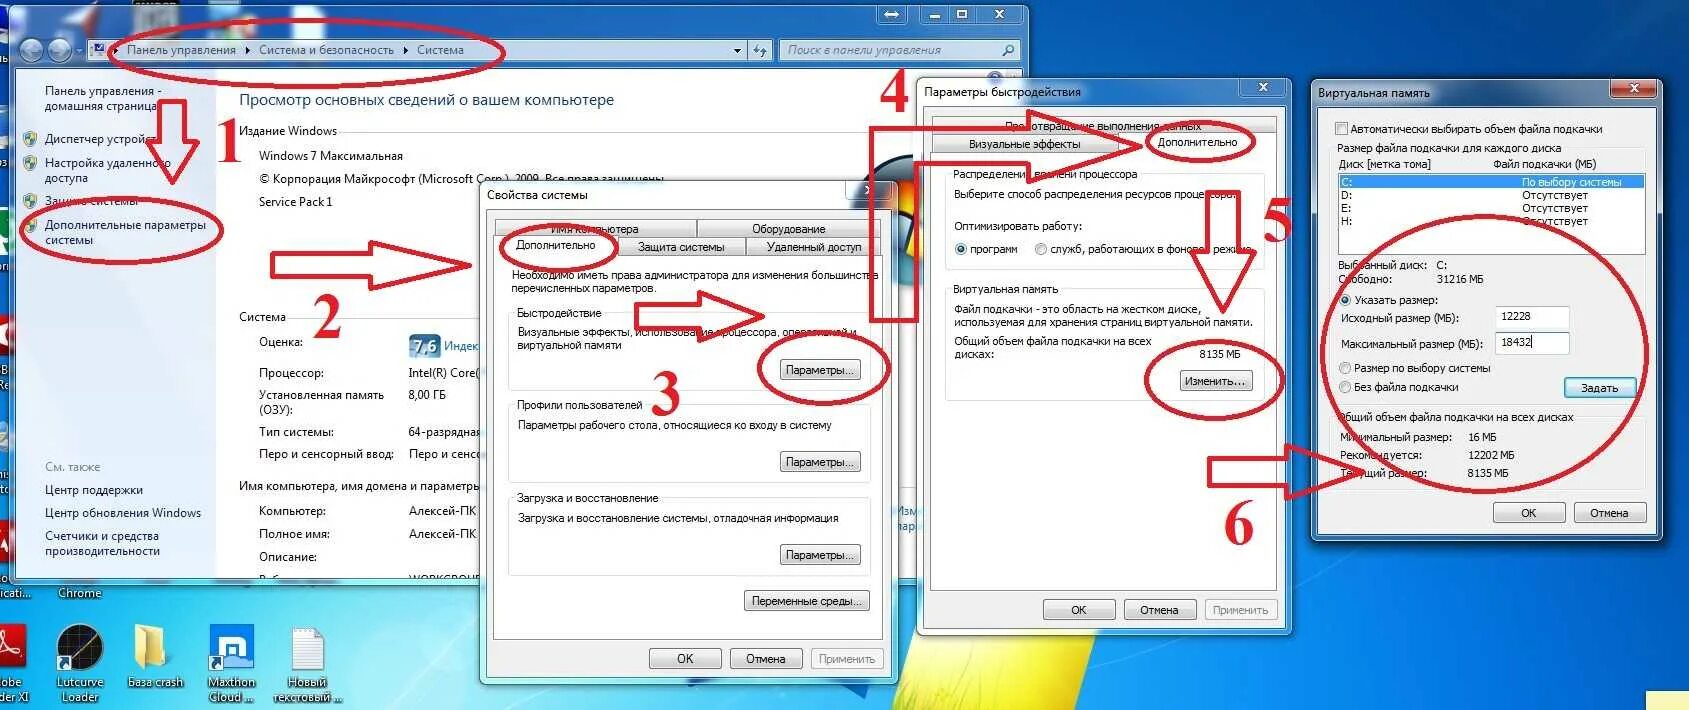
Task: Click the shield icon next to Настройка удаленного доступа
Action: coord(30,163)
